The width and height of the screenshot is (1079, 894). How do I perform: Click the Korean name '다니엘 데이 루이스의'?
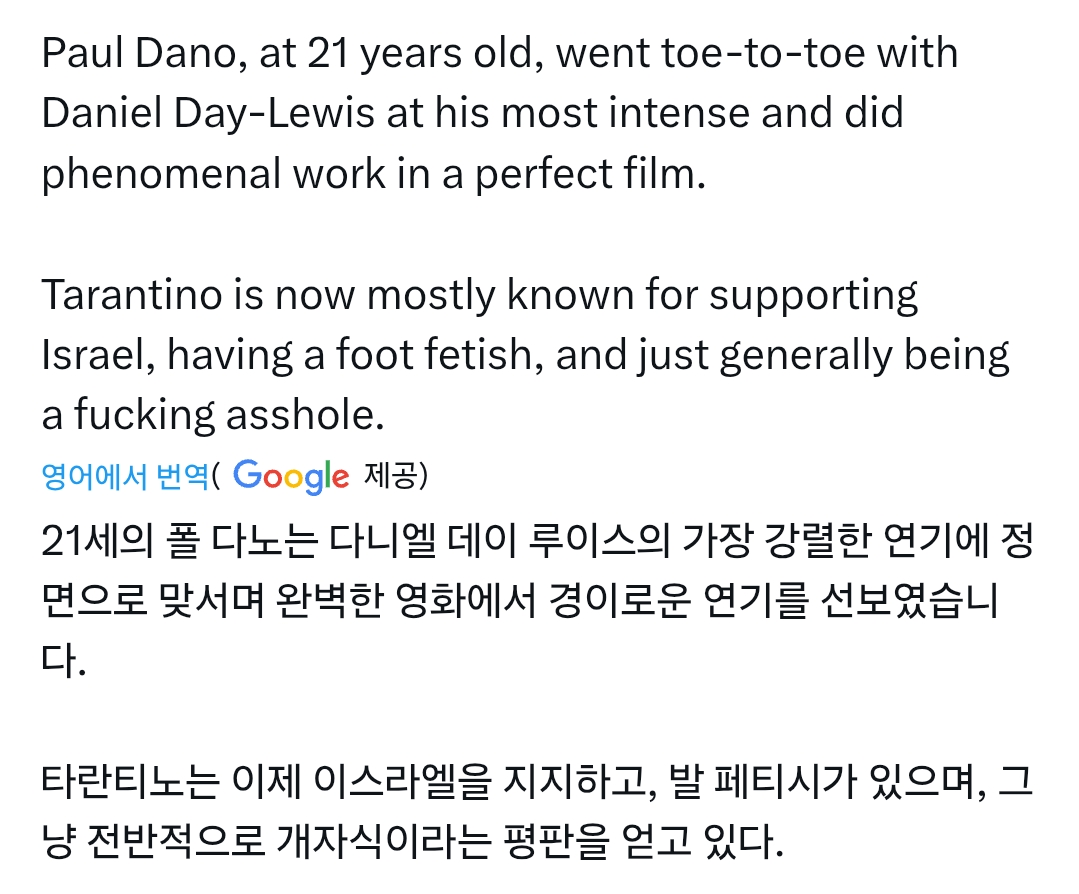(x=499, y=541)
